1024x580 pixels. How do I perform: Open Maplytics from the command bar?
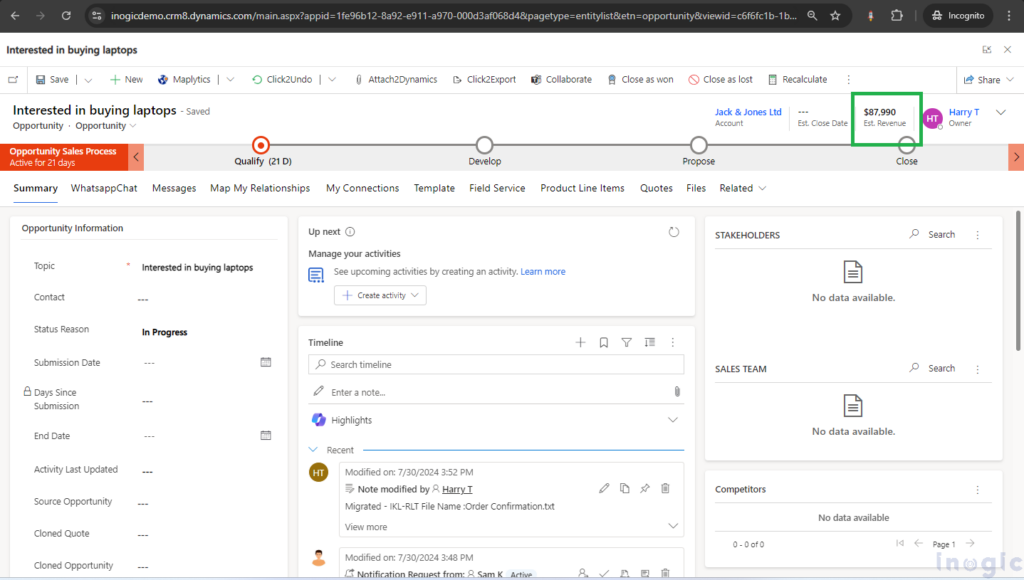[192, 79]
